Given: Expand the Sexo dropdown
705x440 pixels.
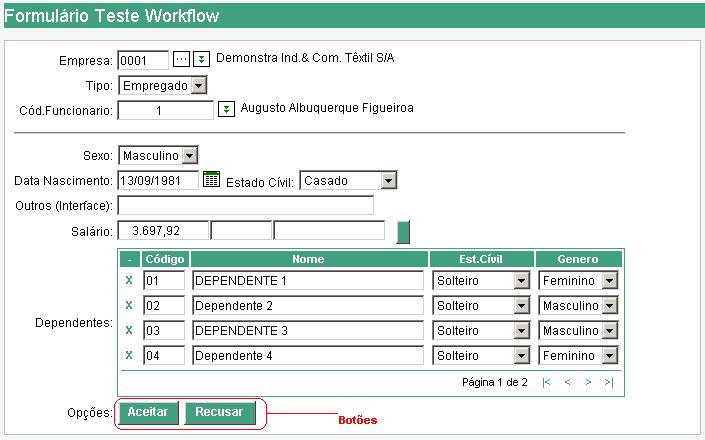Looking at the screenshot, I should [x=190, y=156].
